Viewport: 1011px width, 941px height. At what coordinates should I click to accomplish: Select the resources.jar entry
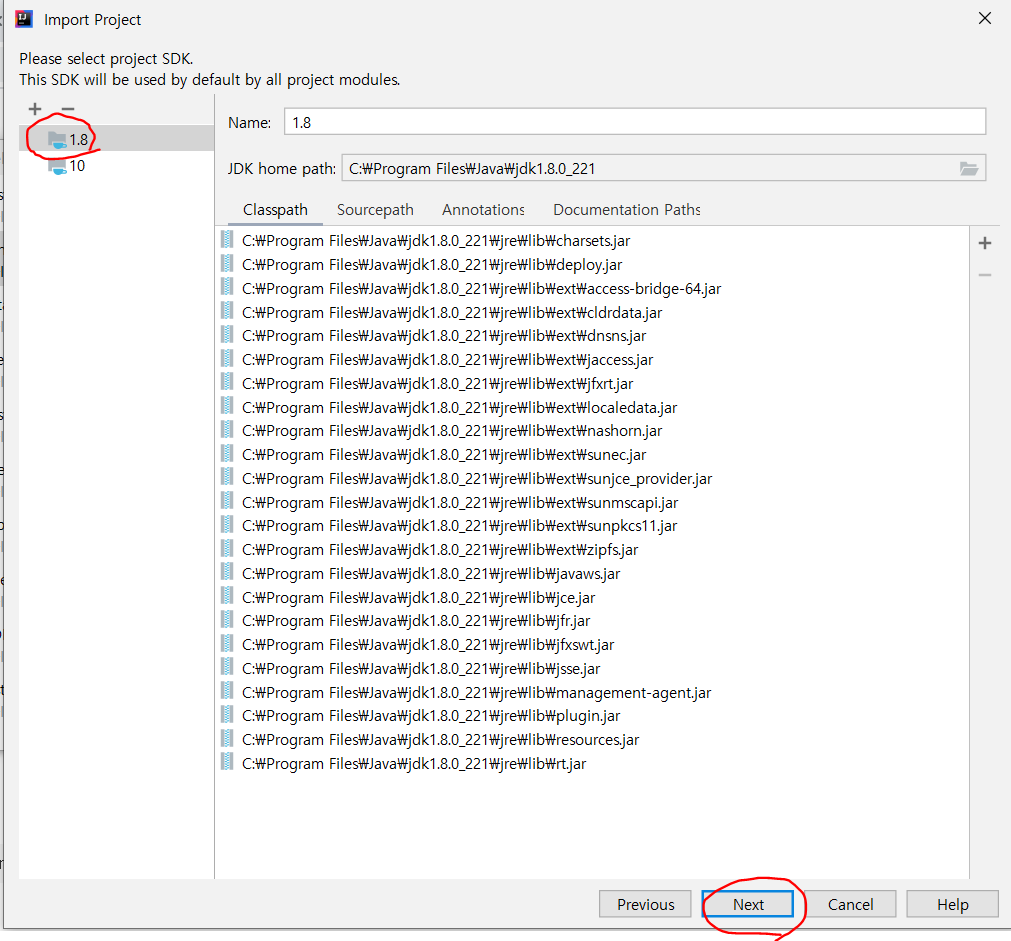click(592, 739)
